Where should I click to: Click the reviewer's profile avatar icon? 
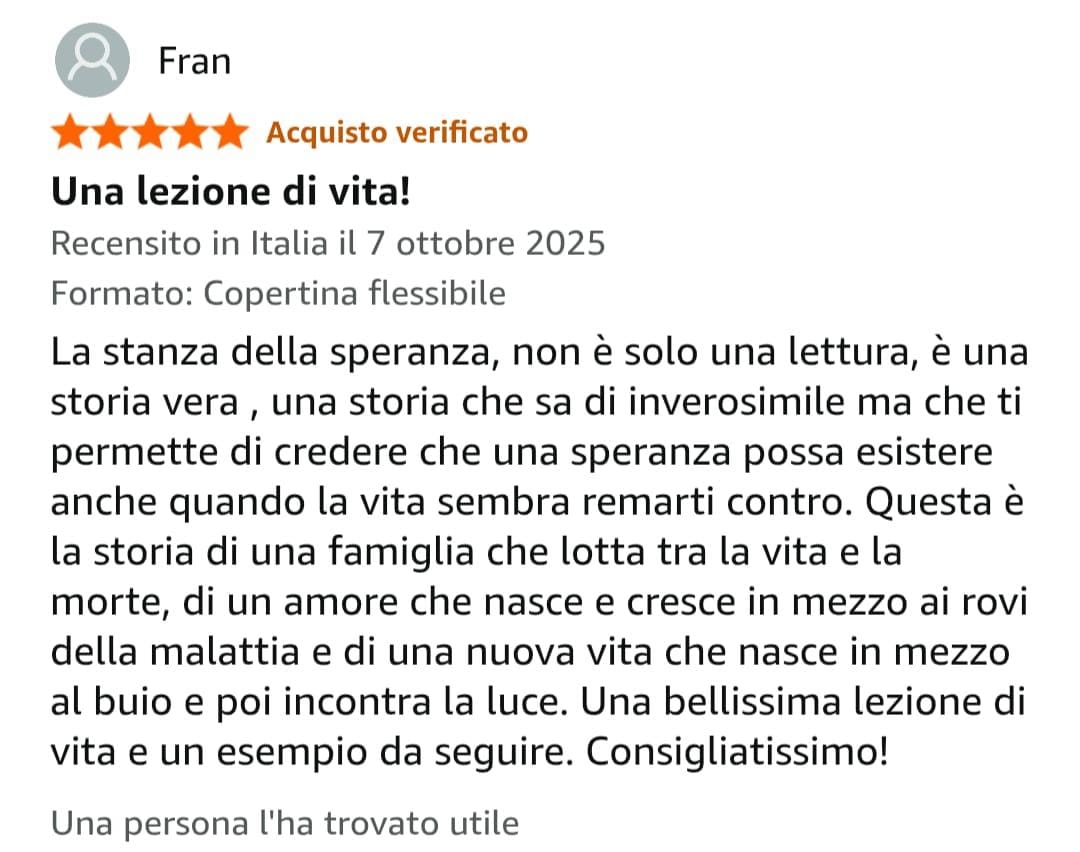pos(91,60)
